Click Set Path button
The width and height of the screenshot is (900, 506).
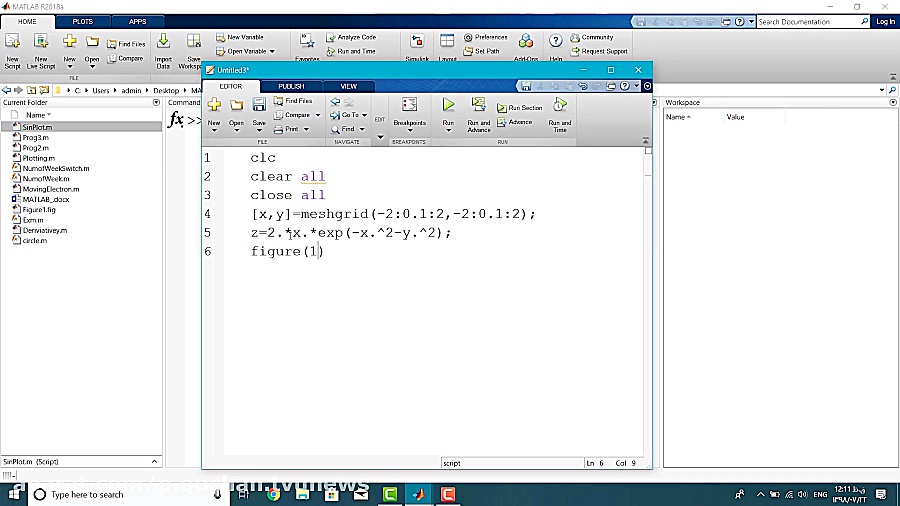(x=482, y=51)
